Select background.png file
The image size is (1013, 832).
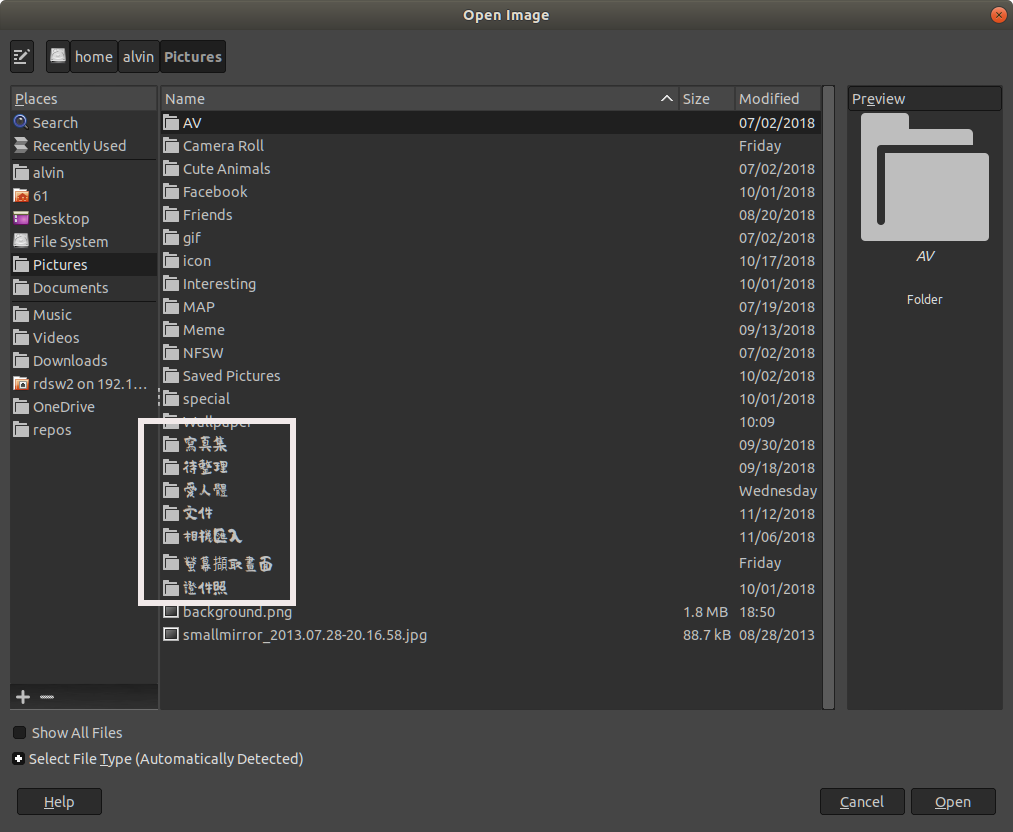click(237, 612)
